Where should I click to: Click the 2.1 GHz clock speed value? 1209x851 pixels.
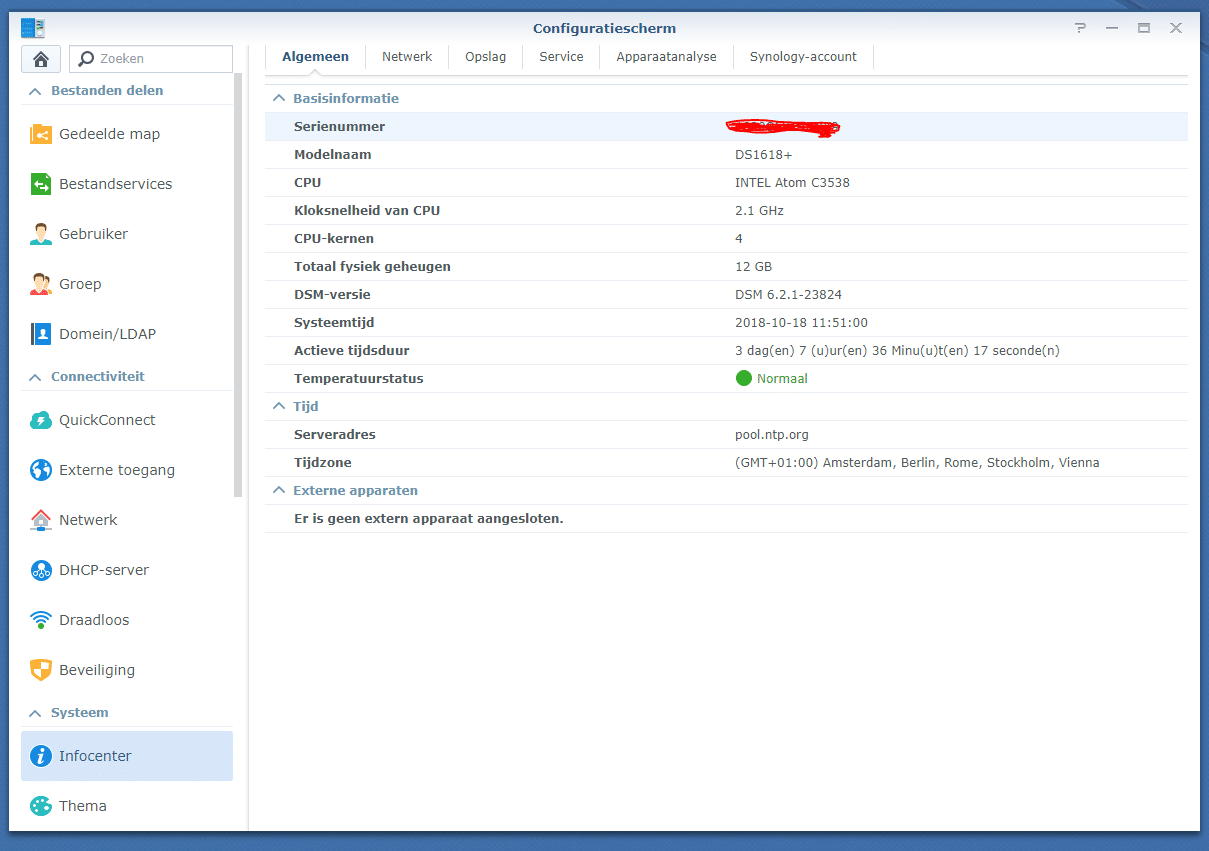(x=759, y=211)
